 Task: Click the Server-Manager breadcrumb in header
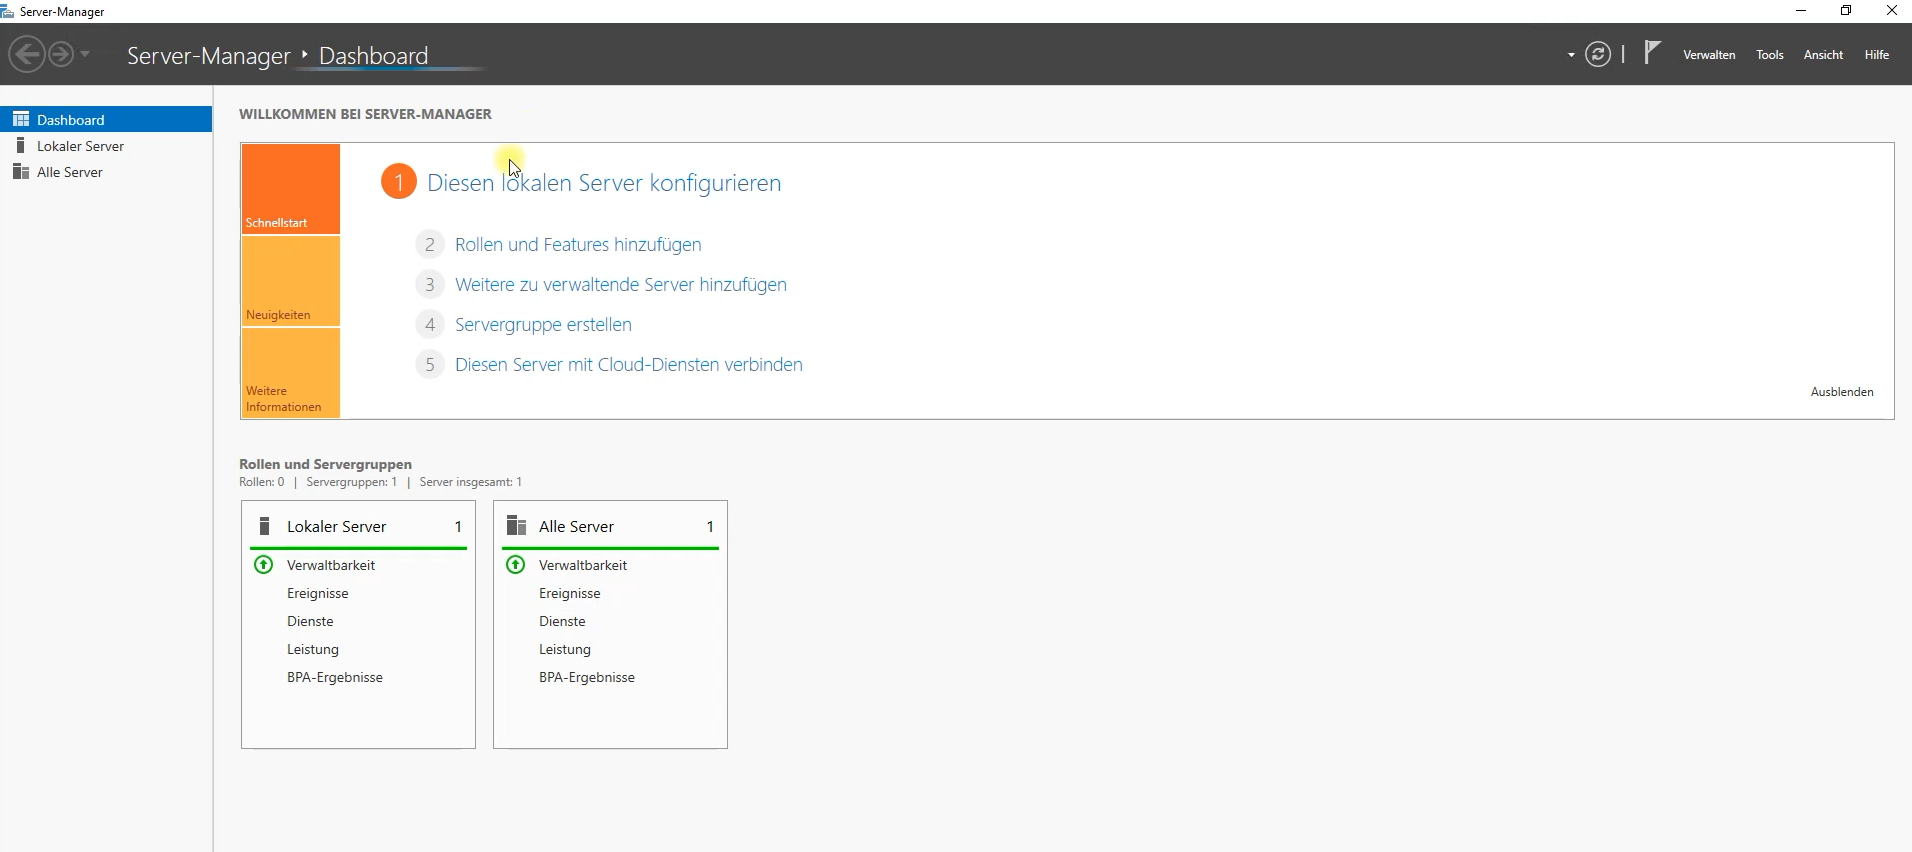209,56
